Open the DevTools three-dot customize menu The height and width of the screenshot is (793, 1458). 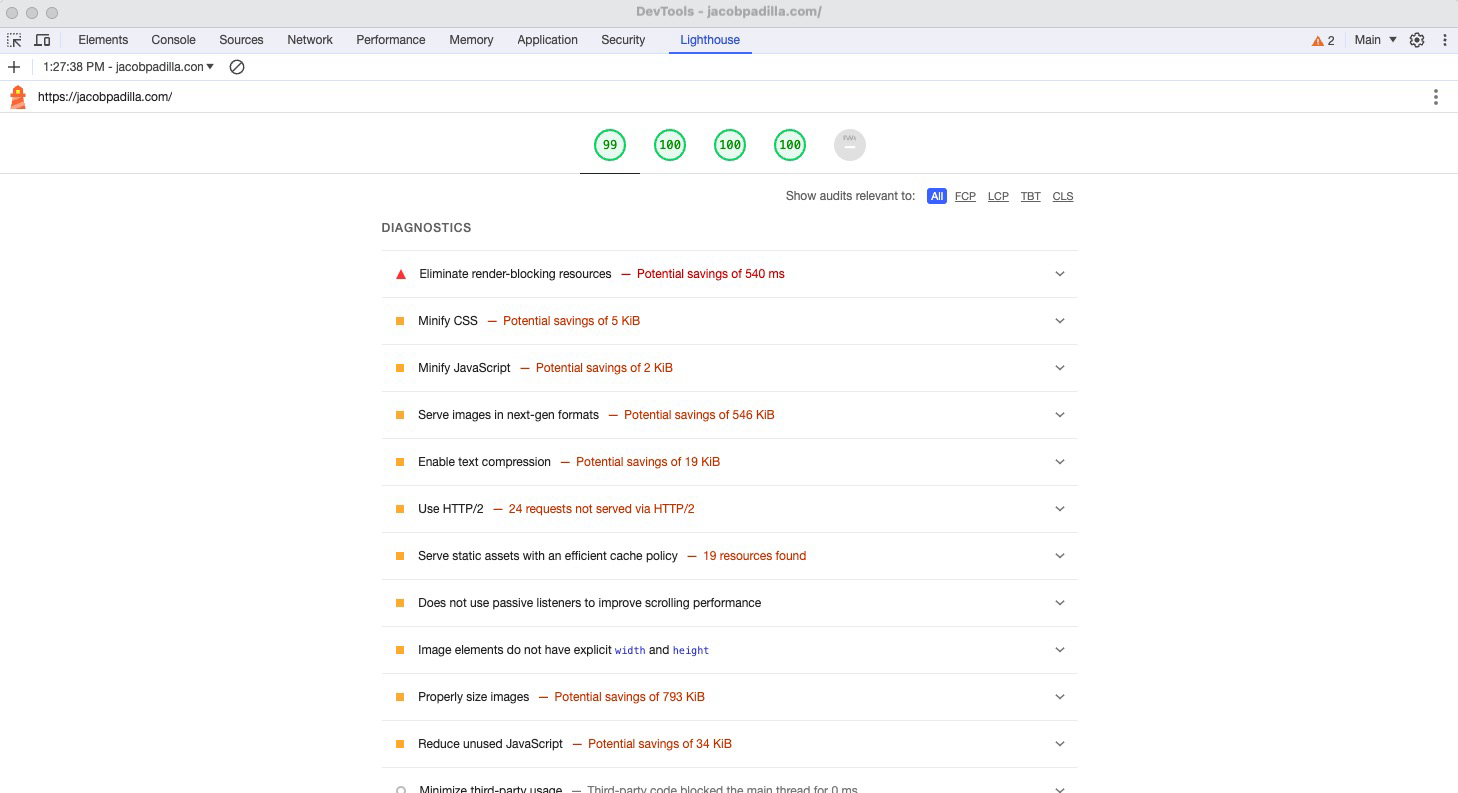1445,40
